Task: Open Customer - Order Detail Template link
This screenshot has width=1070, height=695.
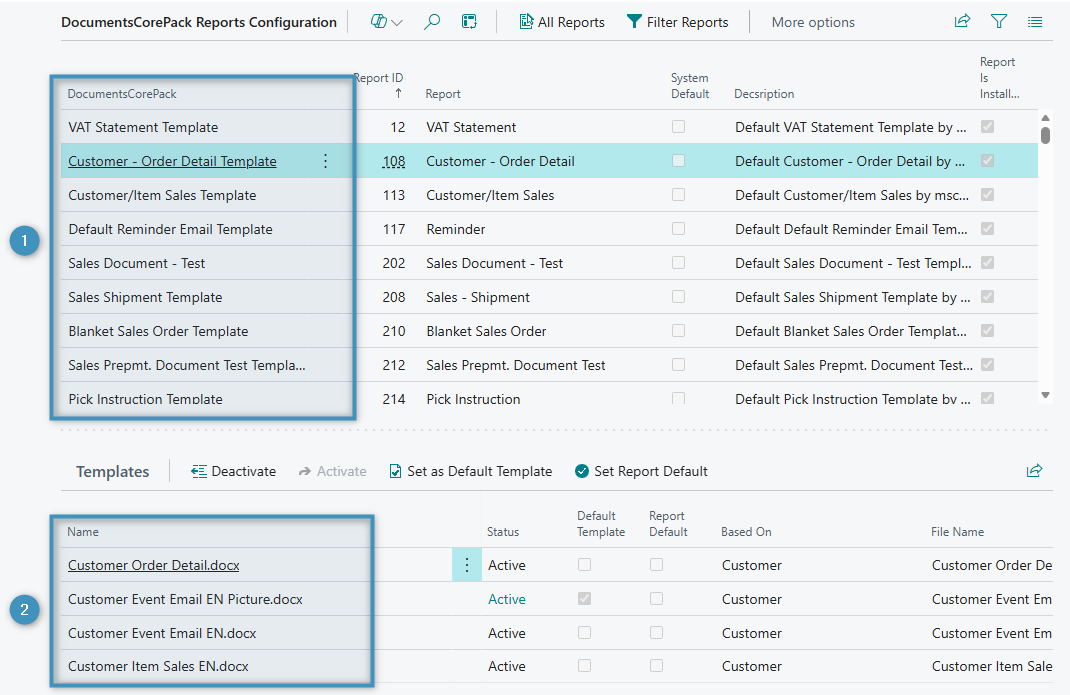Action: click(172, 161)
